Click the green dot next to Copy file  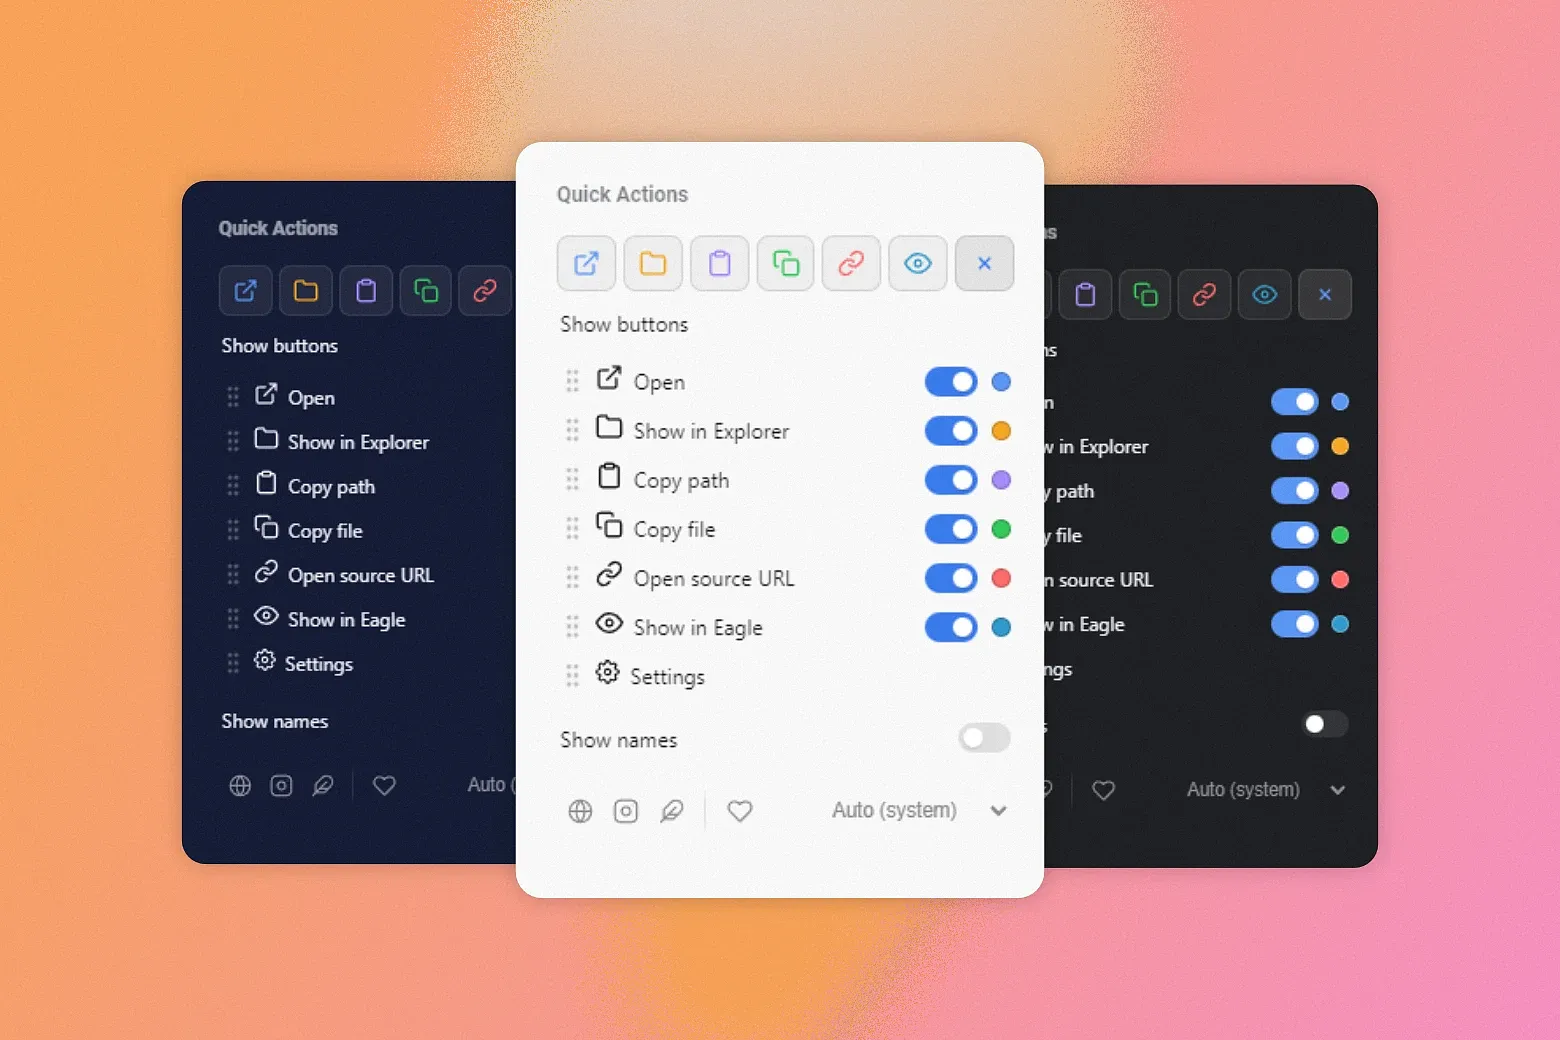(x=1001, y=529)
